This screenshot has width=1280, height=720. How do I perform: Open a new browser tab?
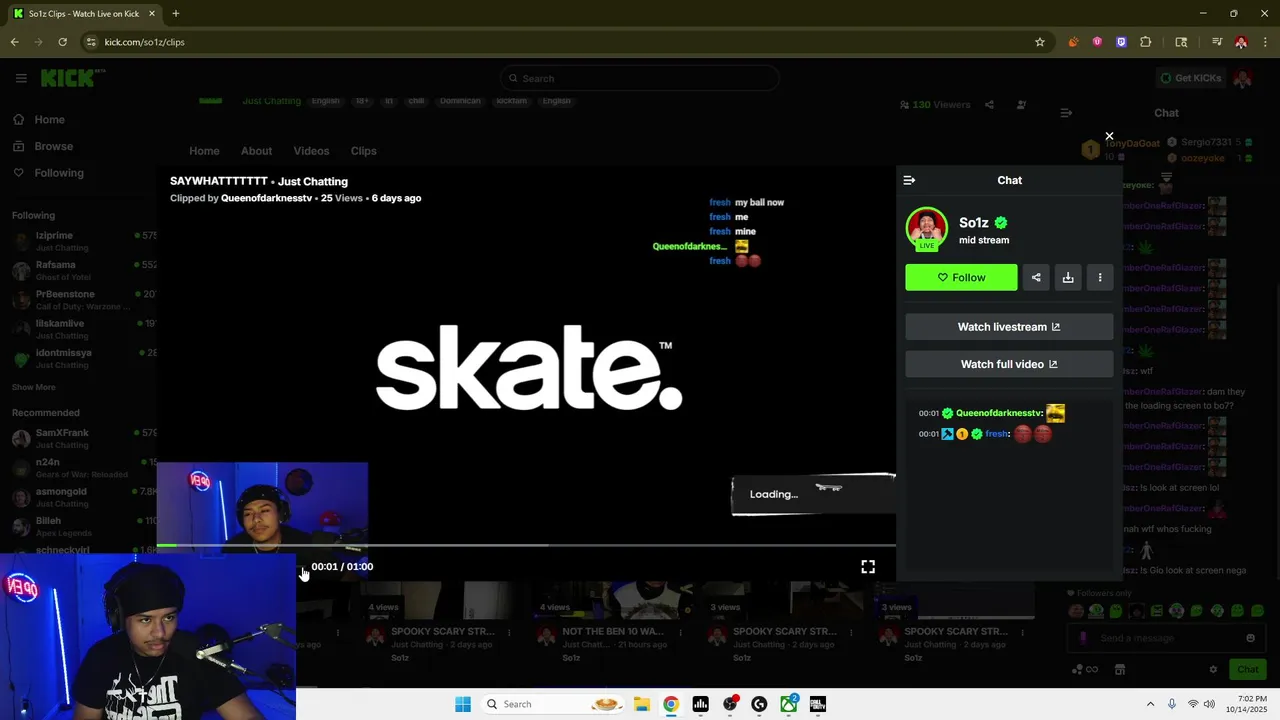point(175,14)
